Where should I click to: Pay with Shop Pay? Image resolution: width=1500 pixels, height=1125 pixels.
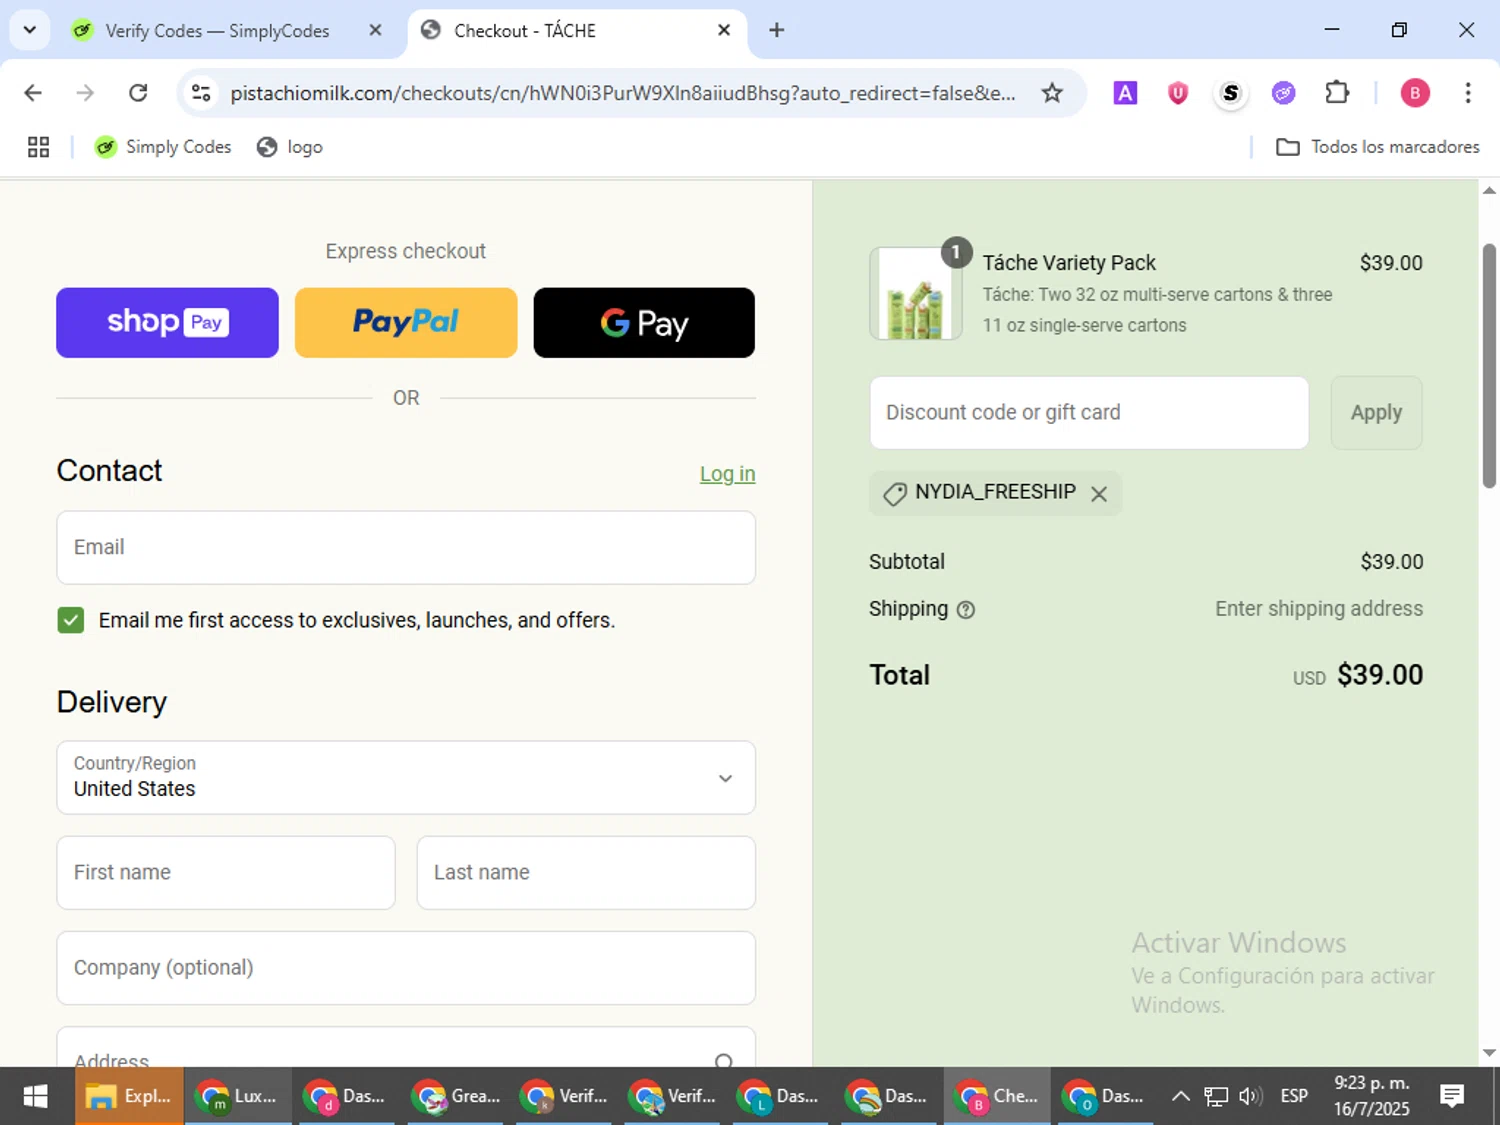pos(167,322)
